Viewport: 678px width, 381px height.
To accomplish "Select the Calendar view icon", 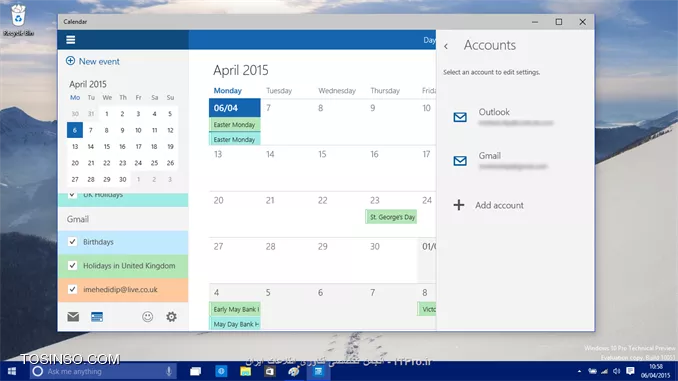I will coord(97,317).
